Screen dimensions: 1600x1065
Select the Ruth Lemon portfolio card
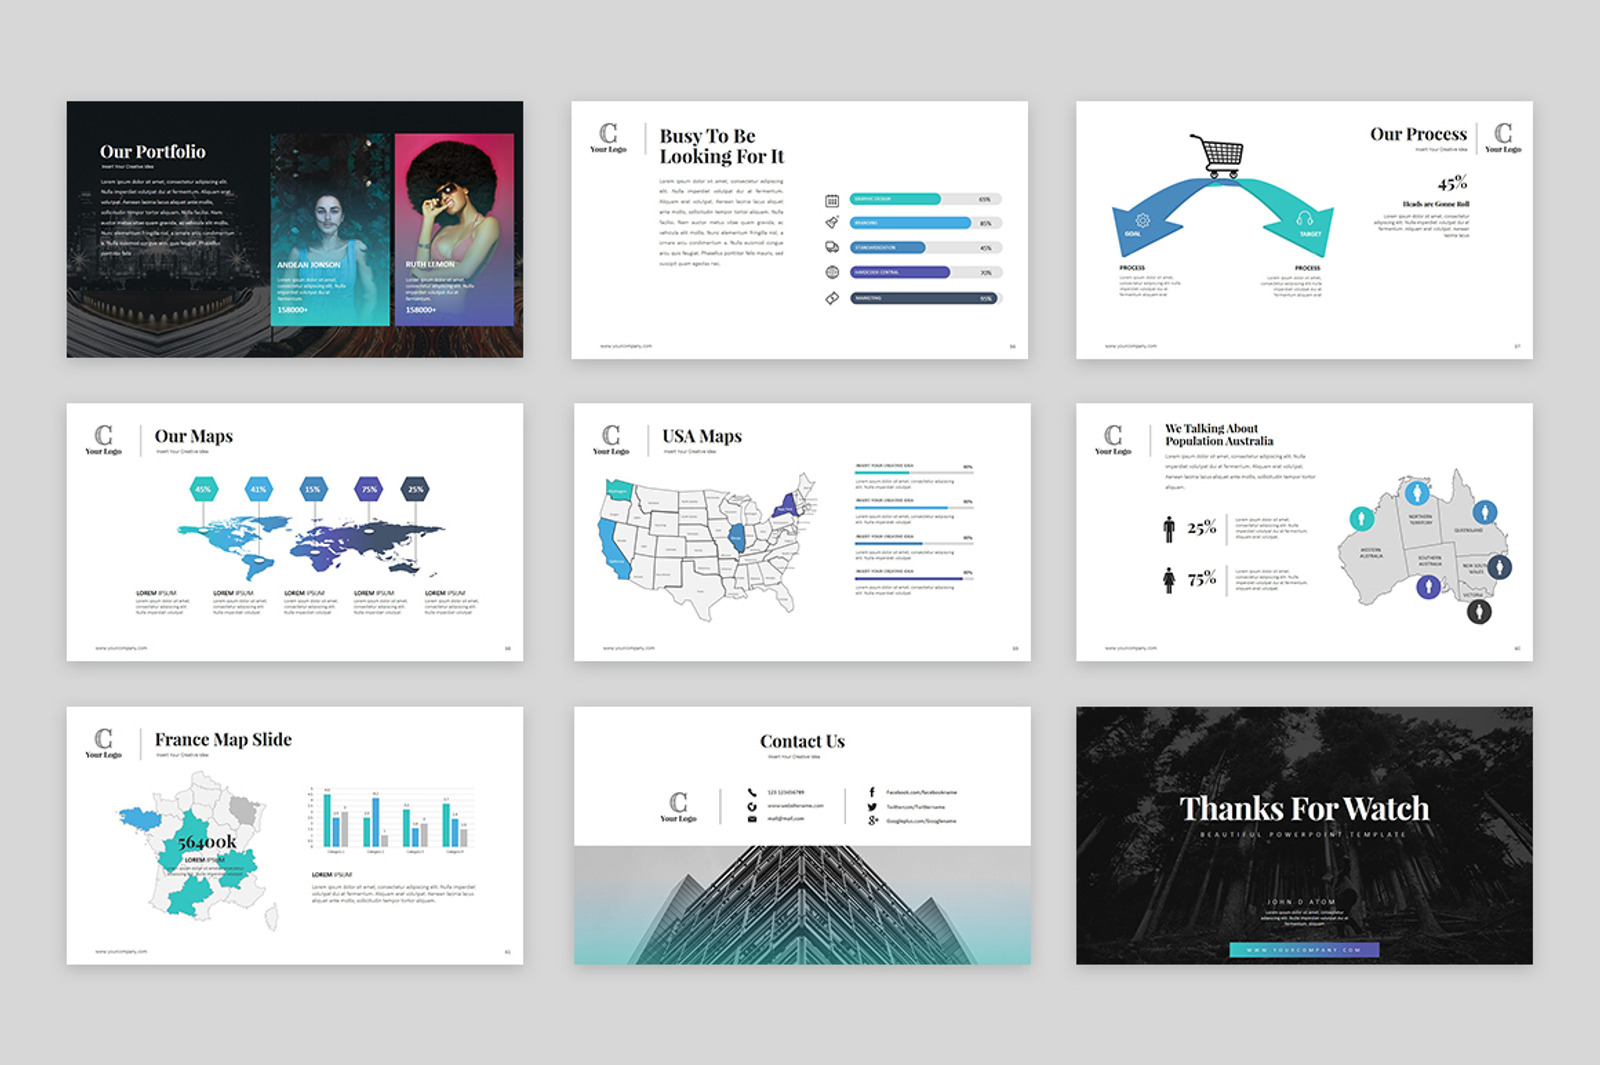point(454,230)
